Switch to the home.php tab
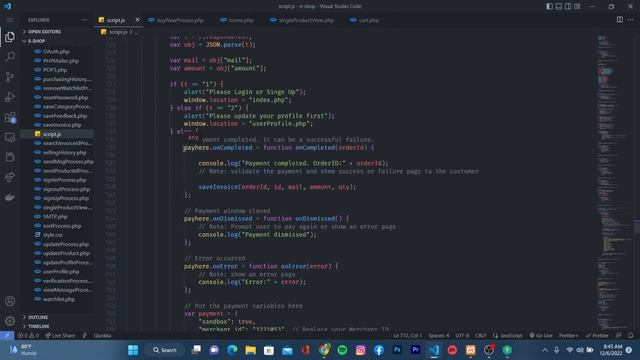640x360 pixels. [237, 20]
